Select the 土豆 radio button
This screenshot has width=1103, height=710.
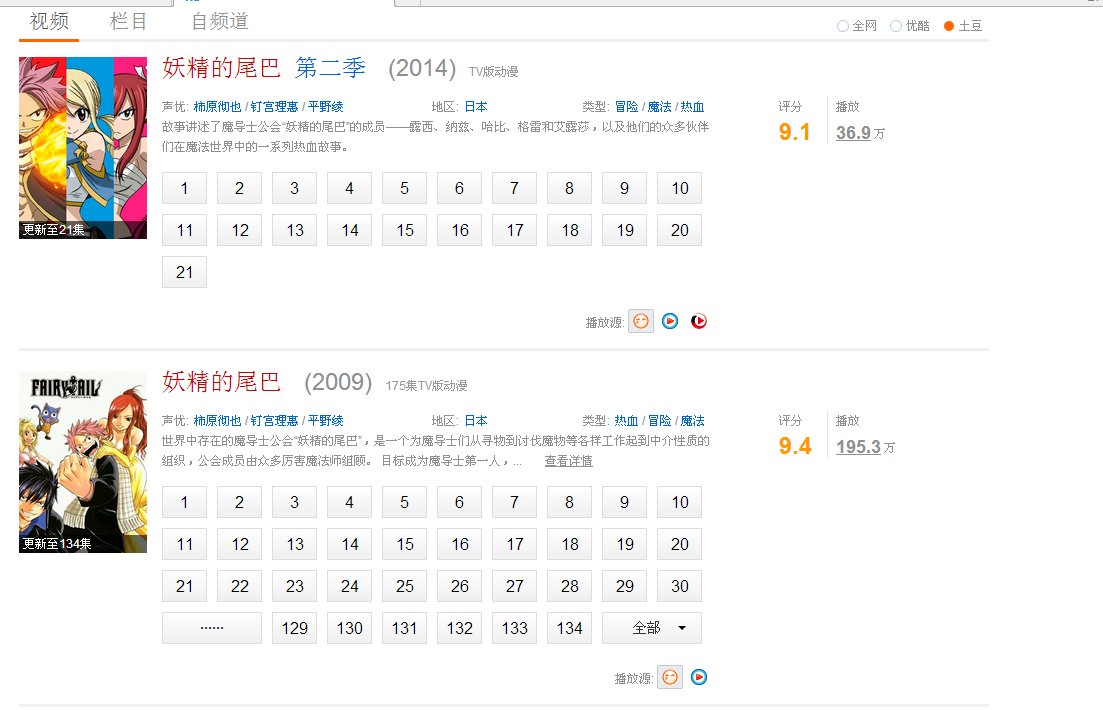(x=949, y=26)
